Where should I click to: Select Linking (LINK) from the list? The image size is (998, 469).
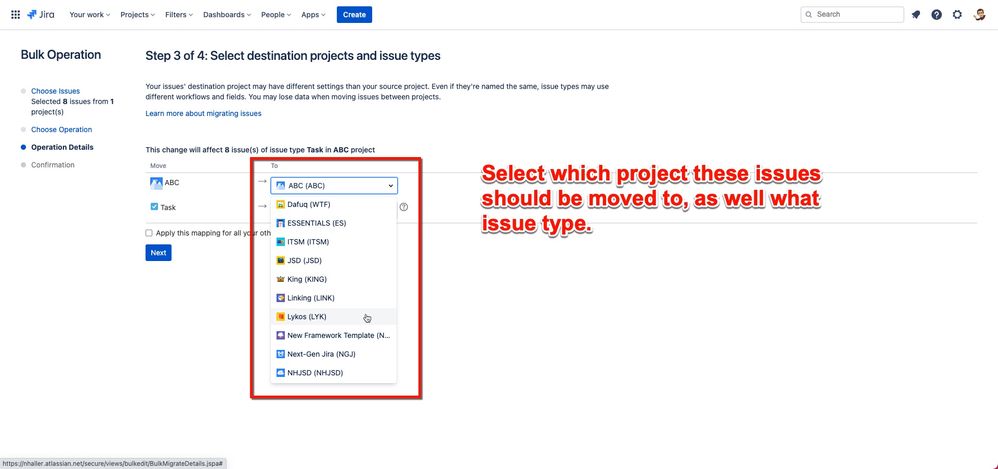point(334,298)
